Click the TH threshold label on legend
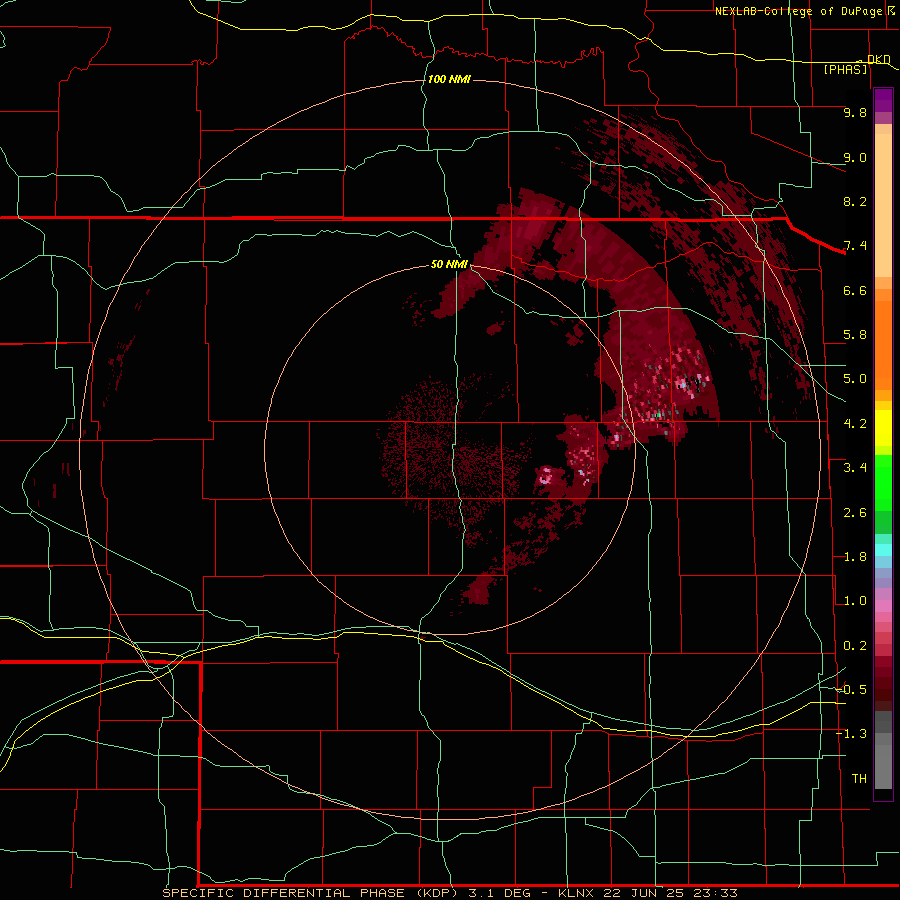900x900 pixels. coord(859,779)
